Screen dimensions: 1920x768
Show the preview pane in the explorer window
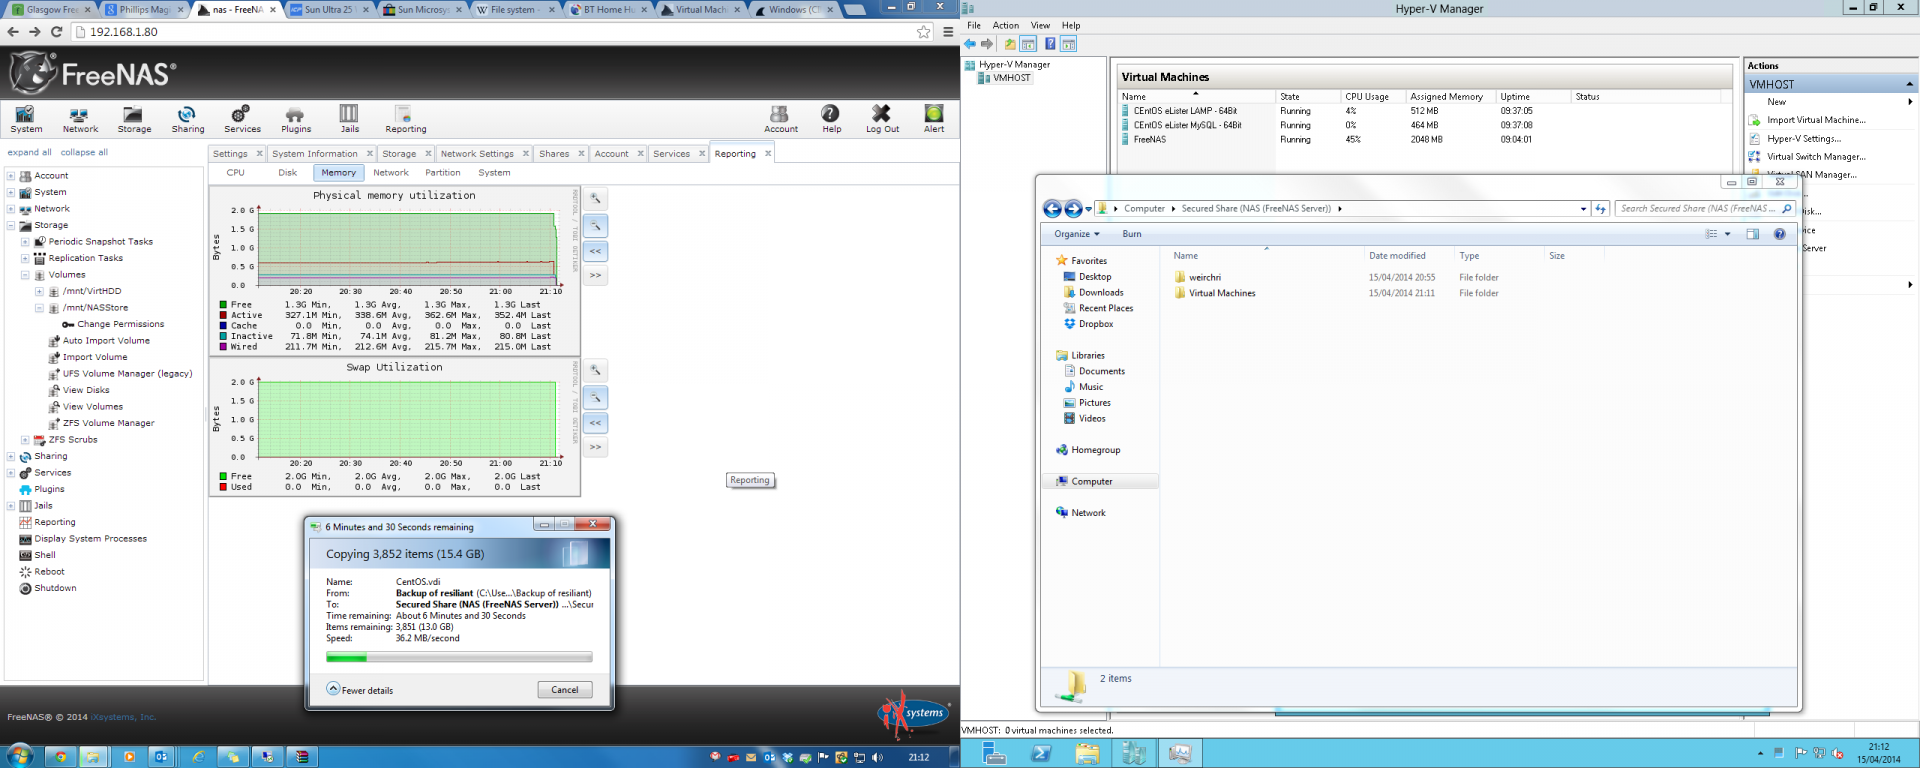point(1752,234)
